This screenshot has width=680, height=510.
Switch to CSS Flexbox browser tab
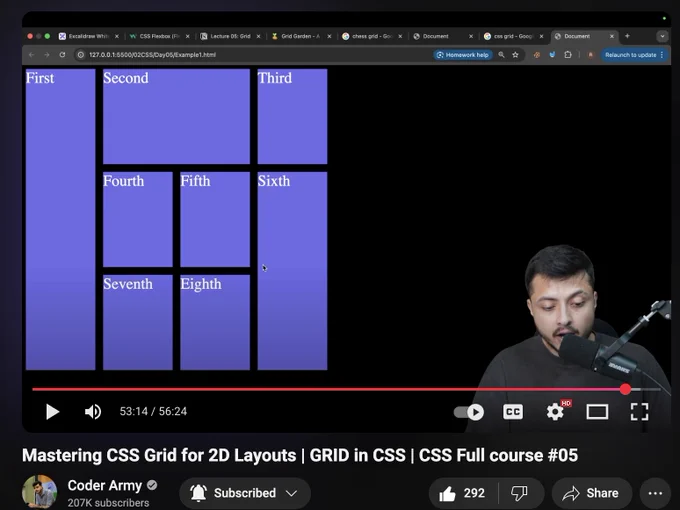tap(159, 36)
